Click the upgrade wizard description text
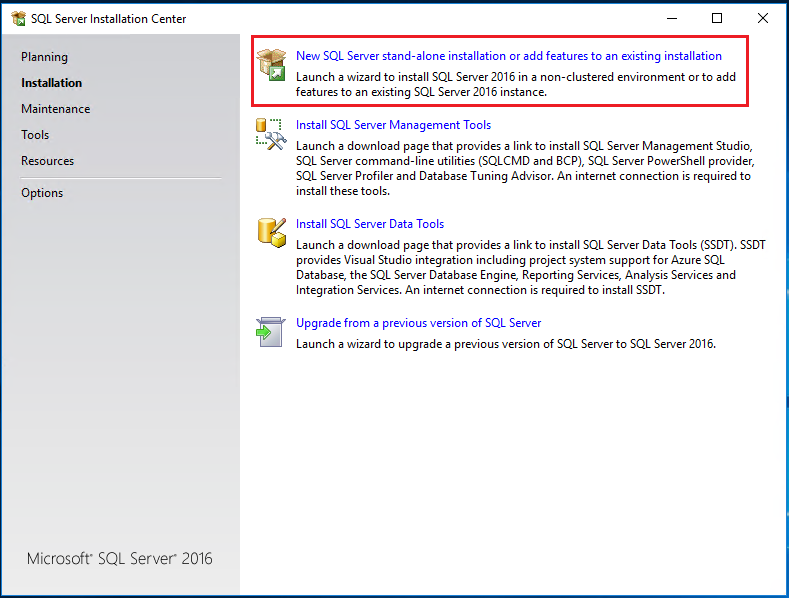The height and width of the screenshot is (598, 789). point(506,344)
